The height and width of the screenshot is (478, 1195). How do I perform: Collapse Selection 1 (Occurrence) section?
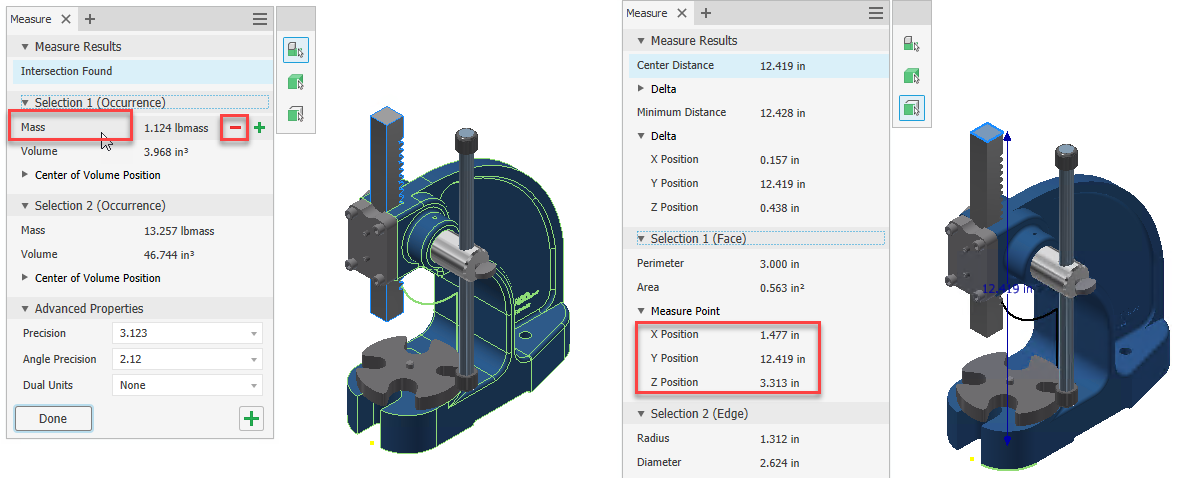pyautogui.click(x=25, y=102)
